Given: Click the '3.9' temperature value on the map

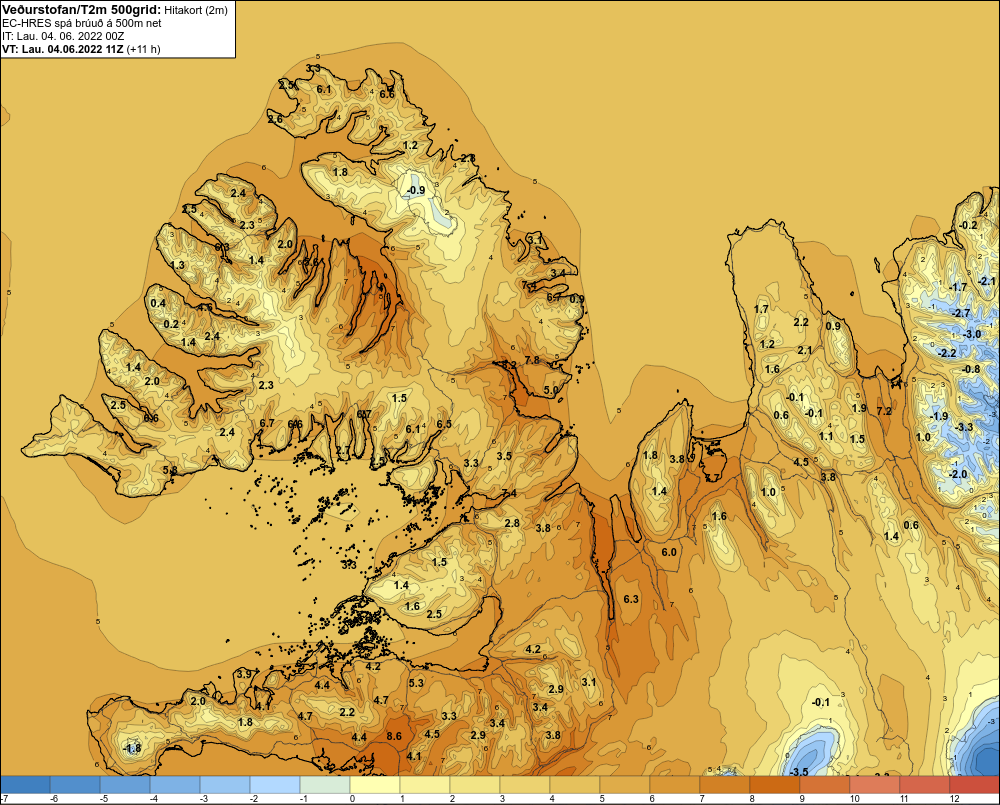Looking at the screenshot, I should 244,674.
